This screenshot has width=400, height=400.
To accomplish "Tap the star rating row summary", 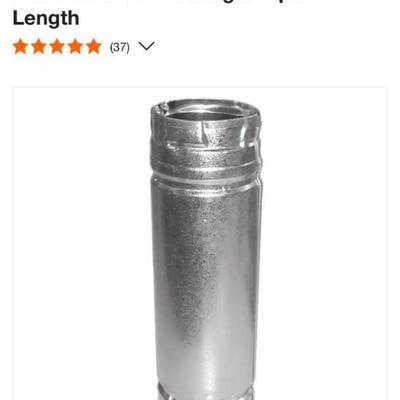I will (x=84, y=46).
